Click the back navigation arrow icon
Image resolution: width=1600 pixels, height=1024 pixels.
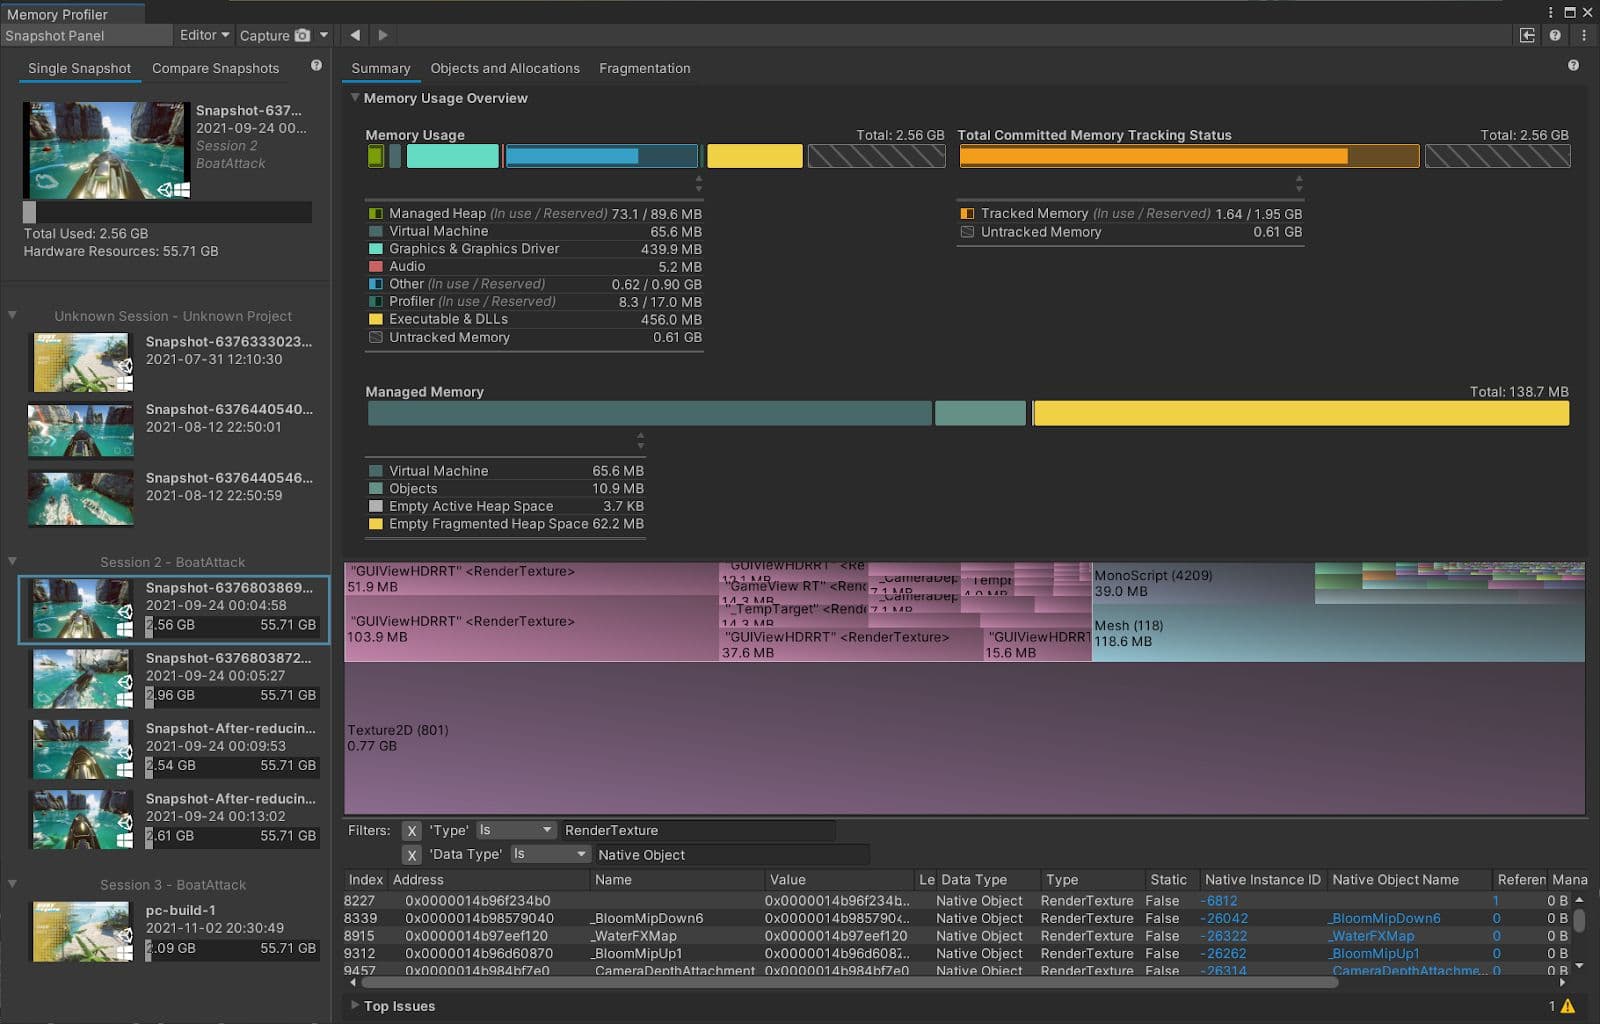355,34
